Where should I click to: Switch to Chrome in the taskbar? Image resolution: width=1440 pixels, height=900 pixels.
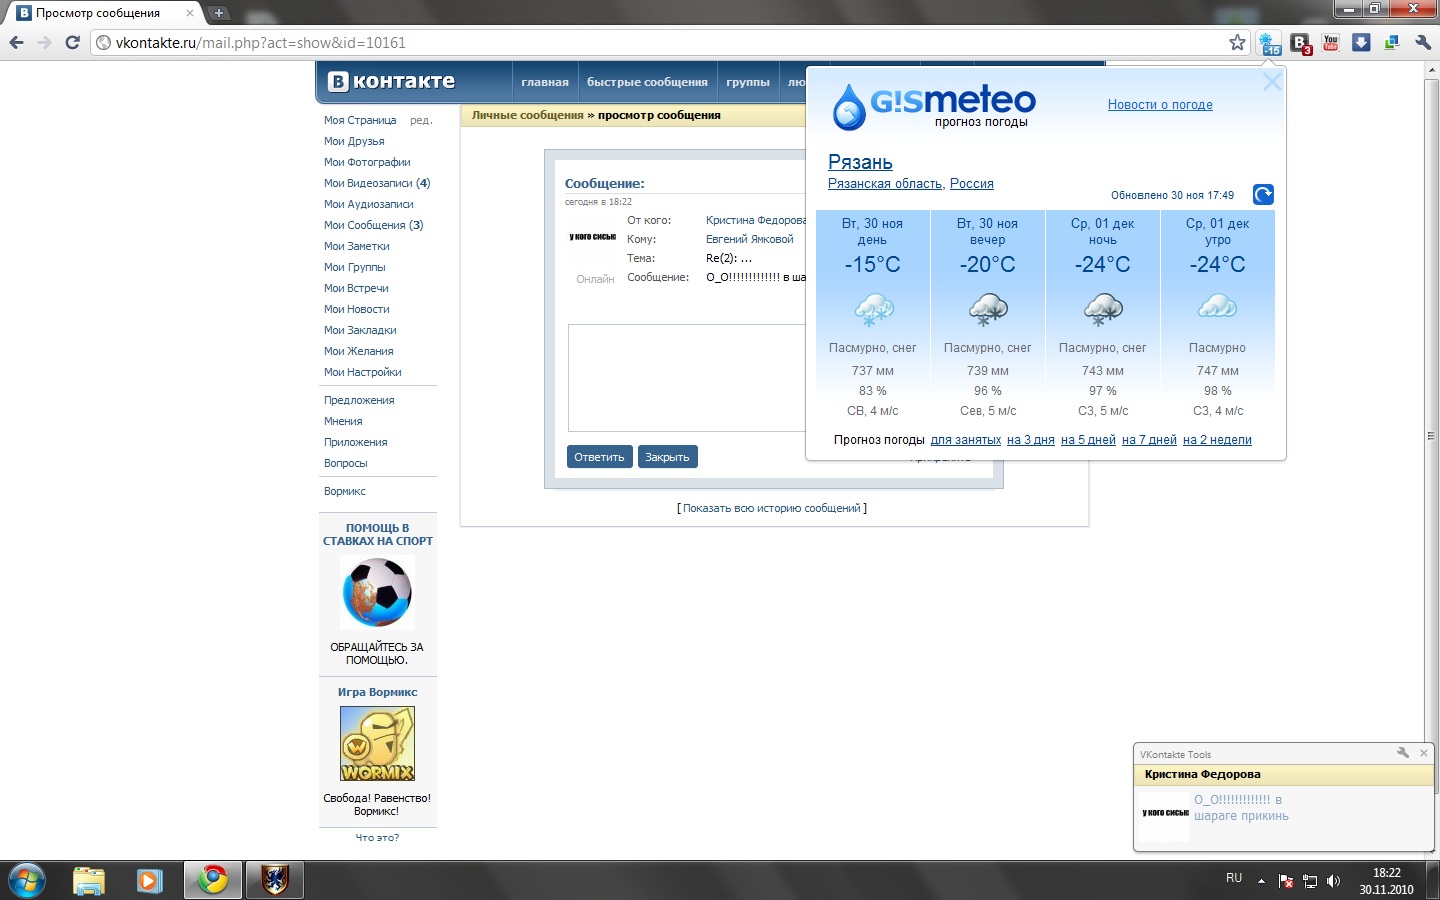pos(212,881)
